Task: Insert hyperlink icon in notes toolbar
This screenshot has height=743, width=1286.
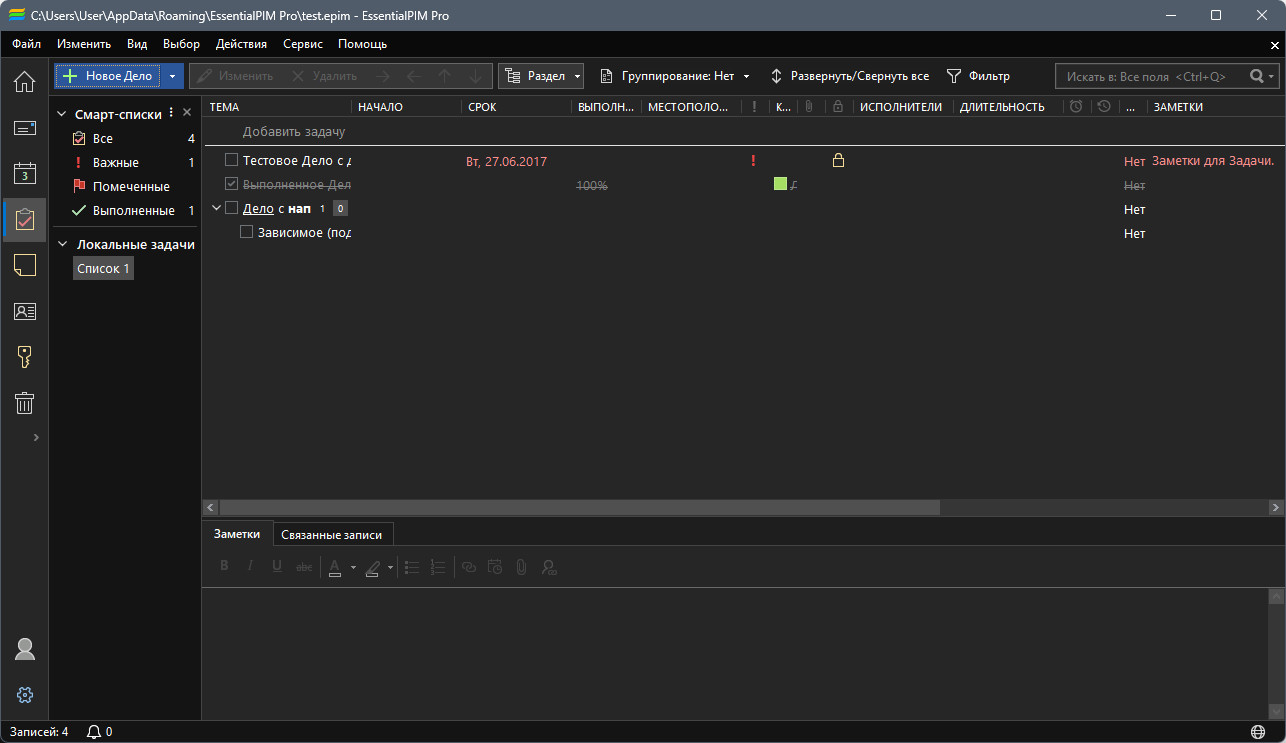Action: pyautogui.click(x=468, y=567)
